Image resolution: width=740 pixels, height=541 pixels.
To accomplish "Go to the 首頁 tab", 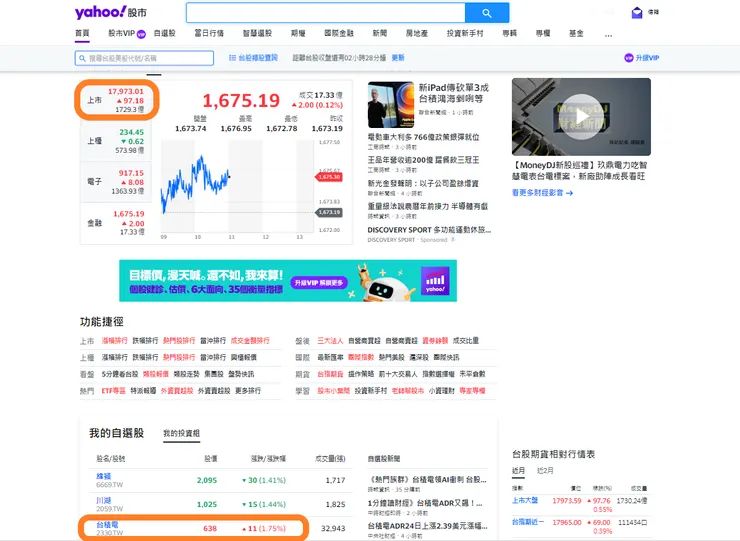I will click(x=82, y=33).
